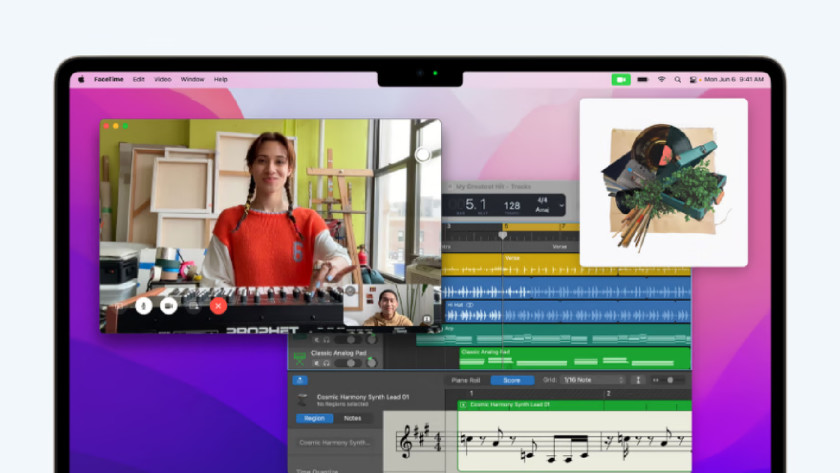Mute the Arp track
This screenshot has height=473, width=840.
click(316, 340)
